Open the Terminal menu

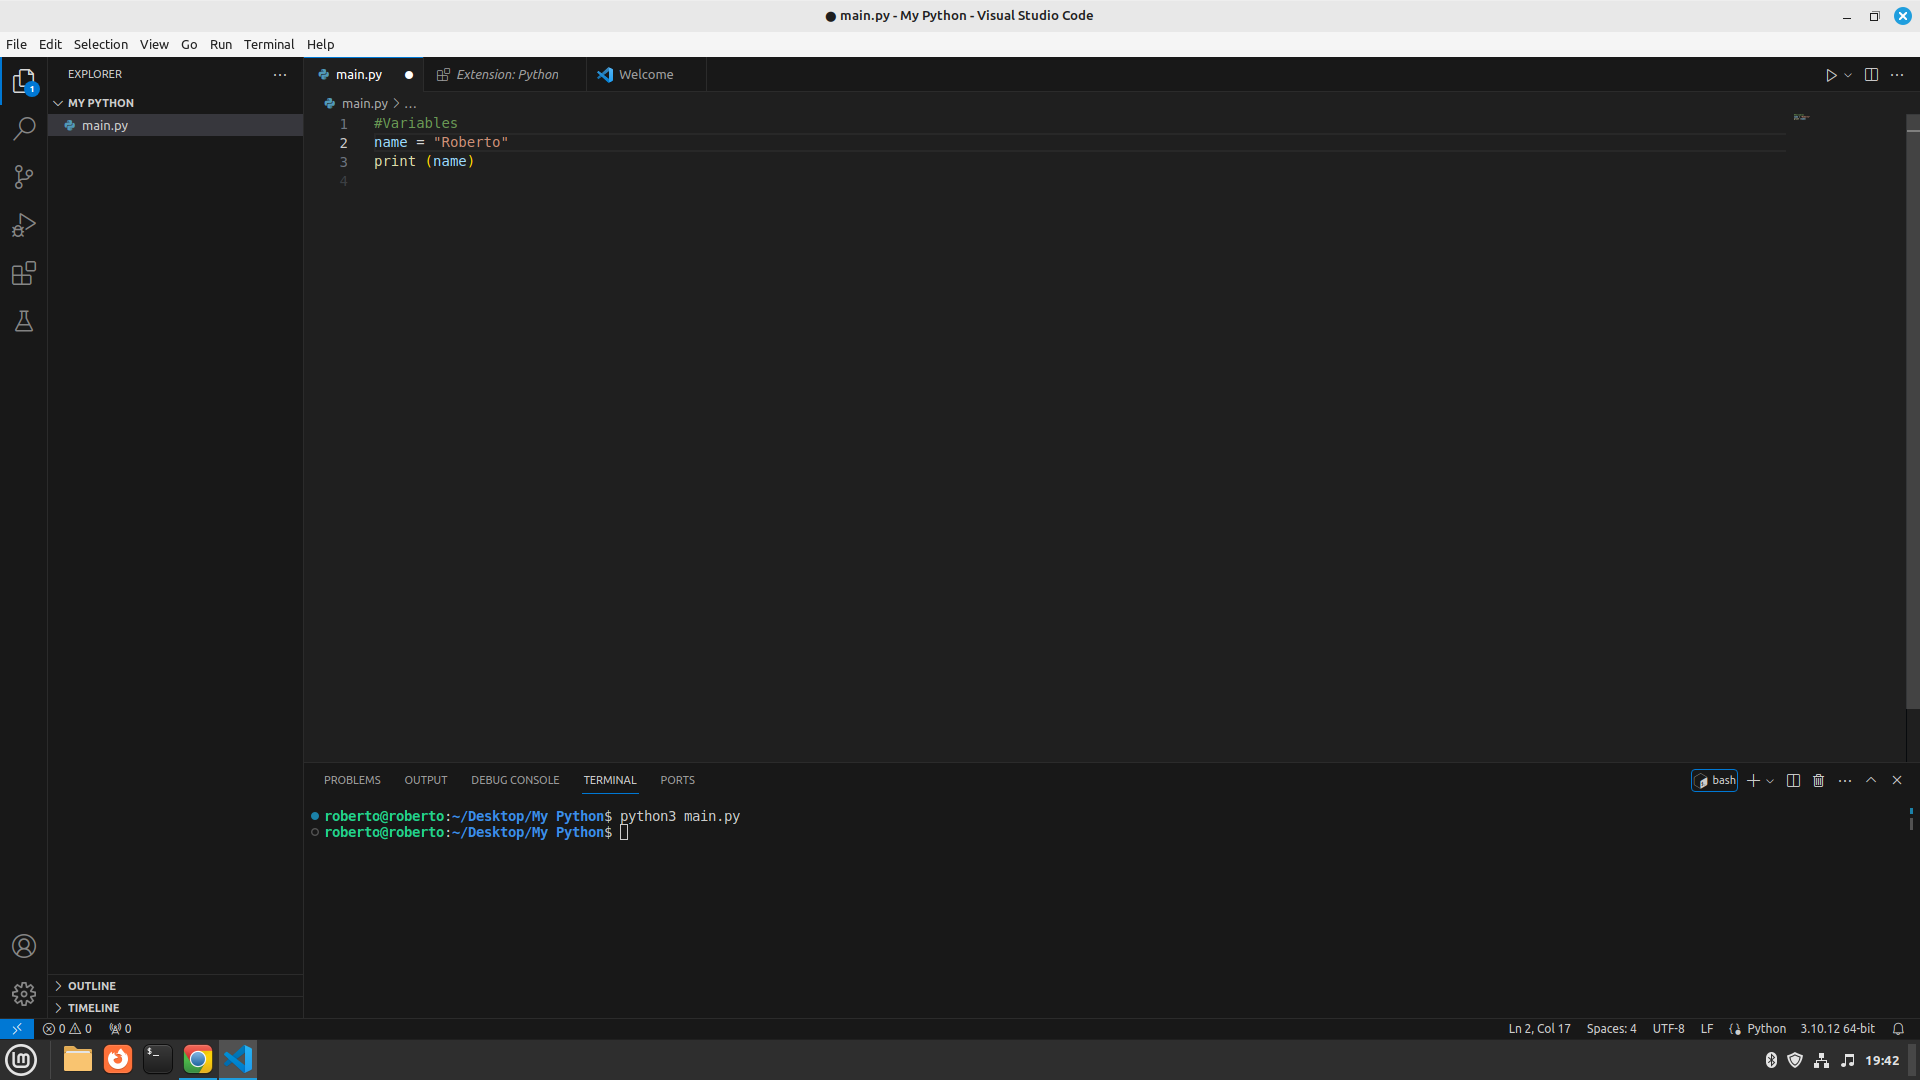point(269,45)
